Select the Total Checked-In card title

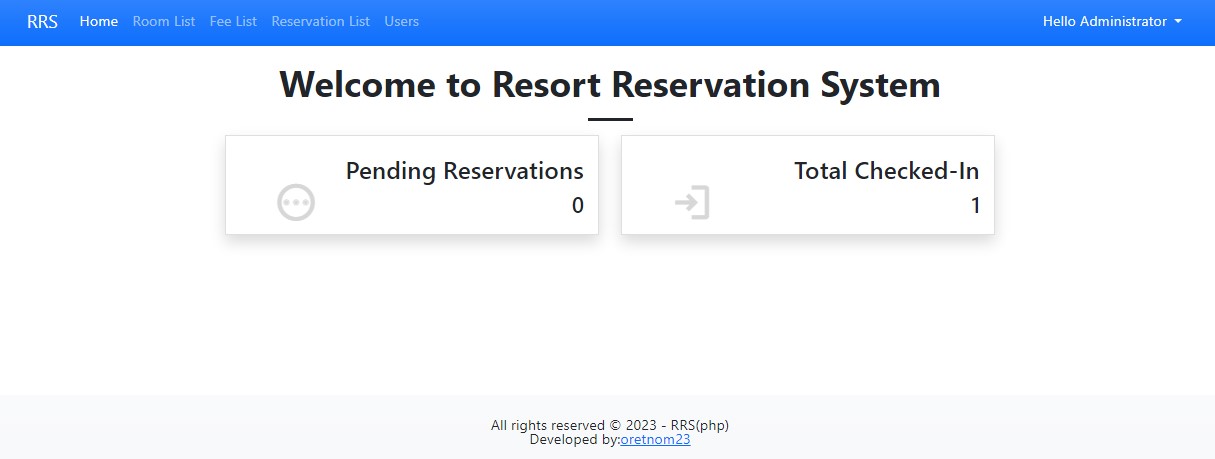[887, 171]
